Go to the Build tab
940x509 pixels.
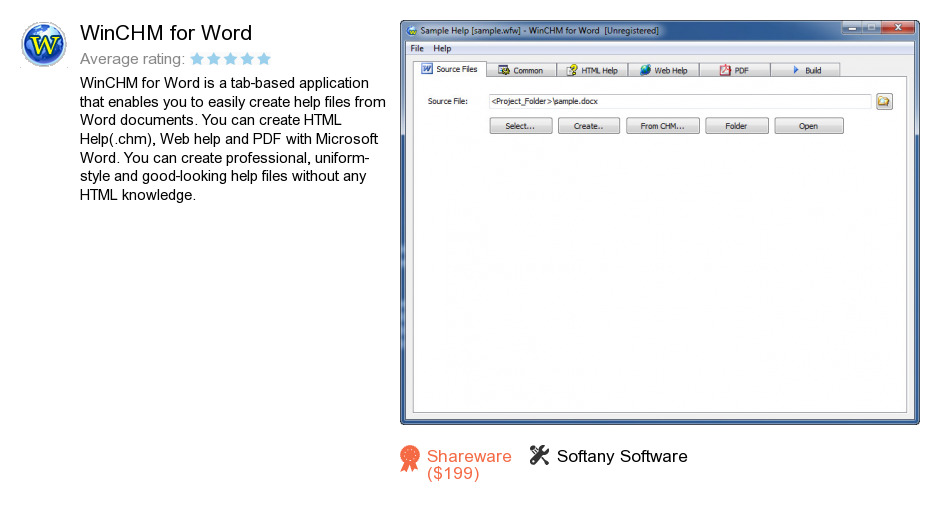(x=805, y=70)
